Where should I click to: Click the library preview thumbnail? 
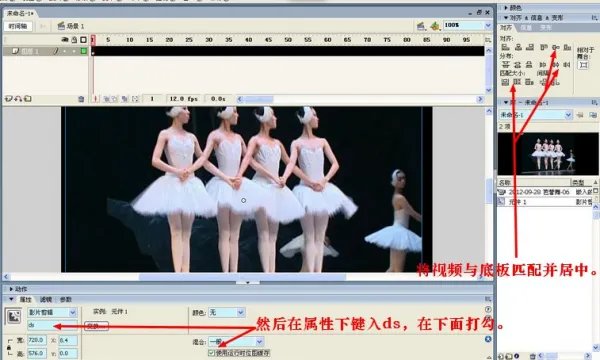click(x=548, y=154)
